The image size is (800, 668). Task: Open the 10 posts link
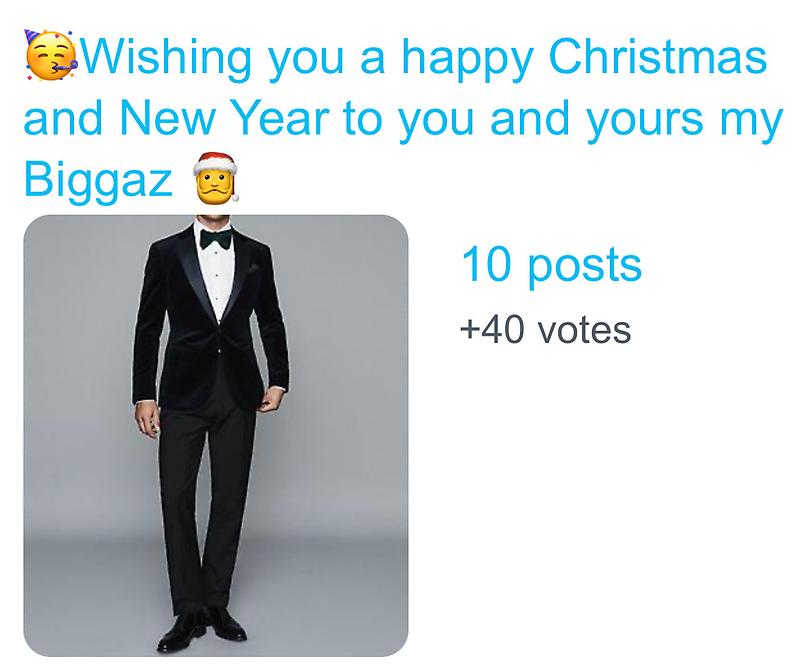tap(550, 265)
